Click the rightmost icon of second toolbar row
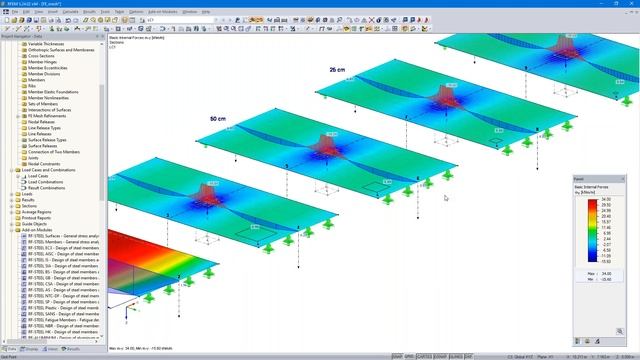640x360 pixels. tap(425, 29)
